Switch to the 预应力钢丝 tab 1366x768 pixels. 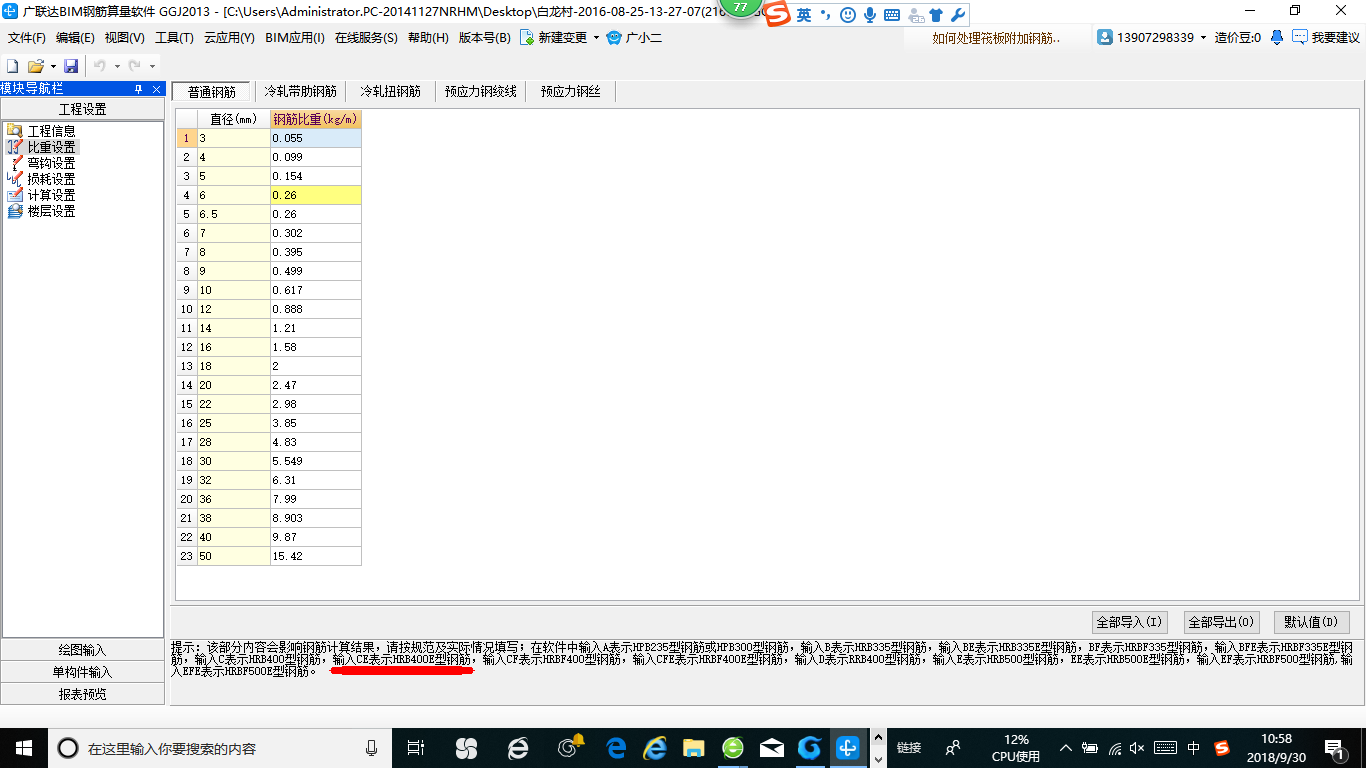point(571,92)
